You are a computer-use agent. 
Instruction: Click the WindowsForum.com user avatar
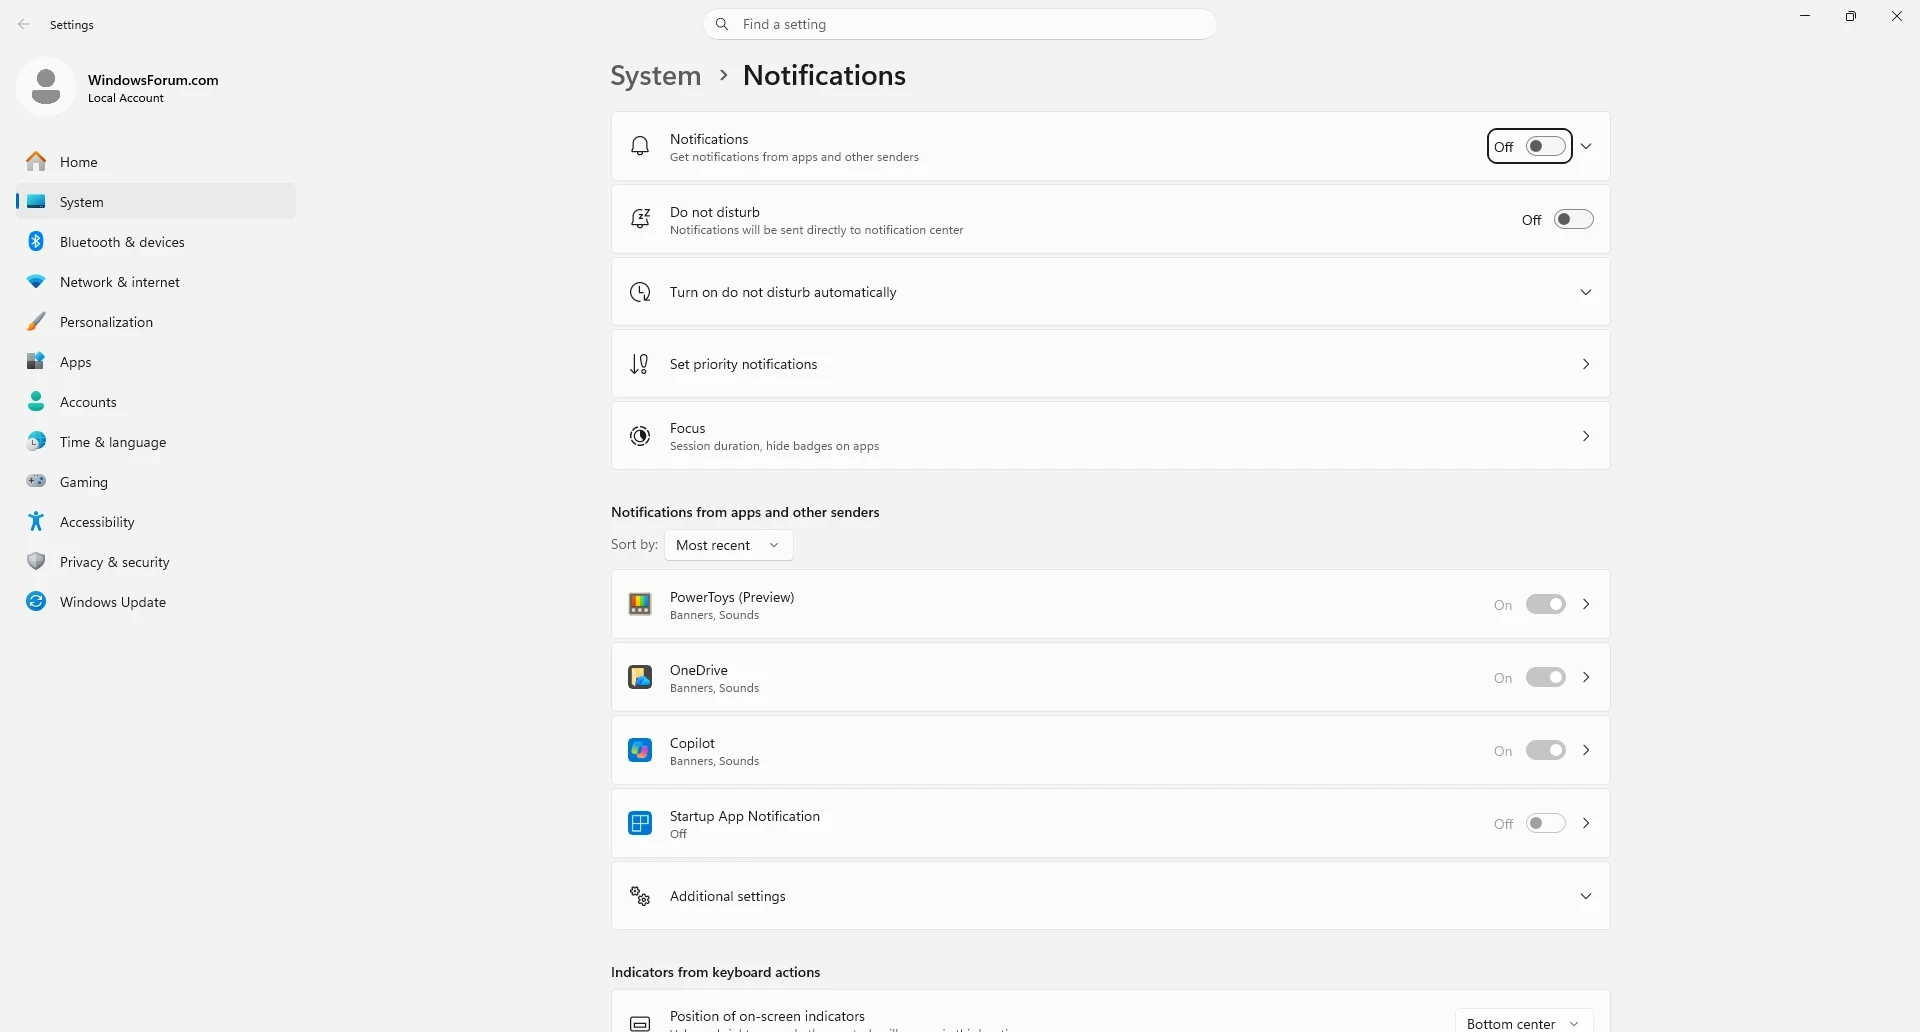[46, 87]
